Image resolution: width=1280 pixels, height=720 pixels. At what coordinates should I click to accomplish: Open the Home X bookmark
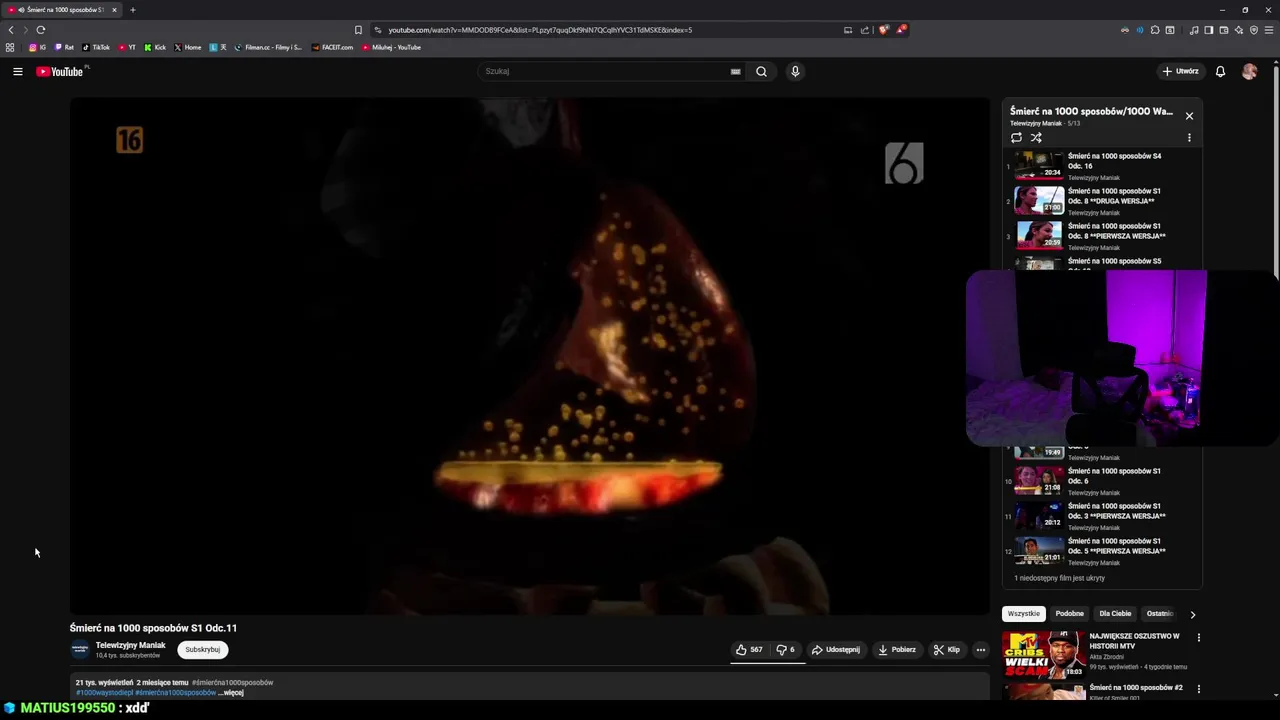[x=188, y=47]
